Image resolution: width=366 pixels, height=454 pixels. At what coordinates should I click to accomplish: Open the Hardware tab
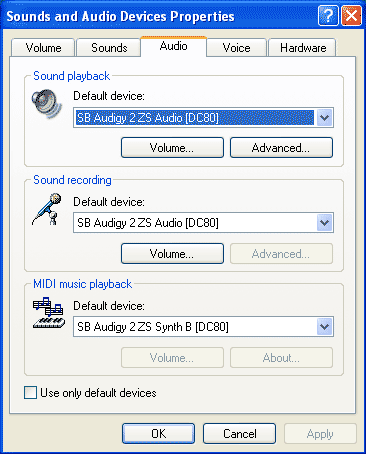303,48
